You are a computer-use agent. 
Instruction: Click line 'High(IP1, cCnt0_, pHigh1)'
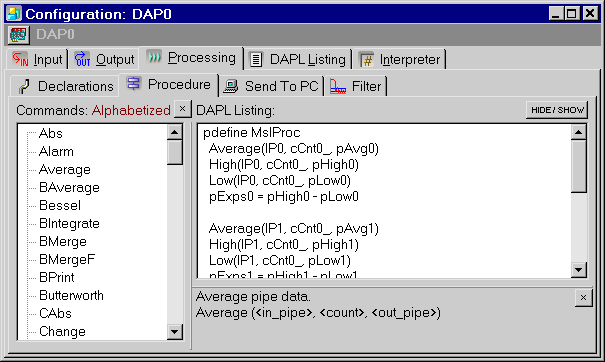(284, 245)
